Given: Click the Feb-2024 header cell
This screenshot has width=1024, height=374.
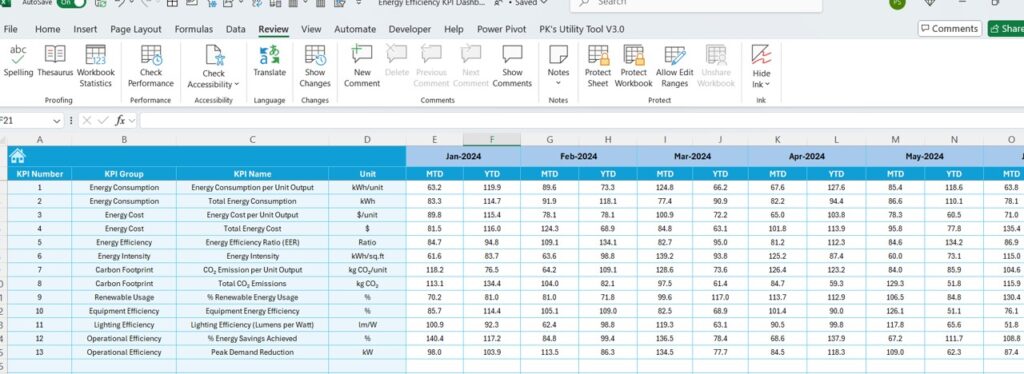Looking at the screenshot, I should [x=578, y=156].
